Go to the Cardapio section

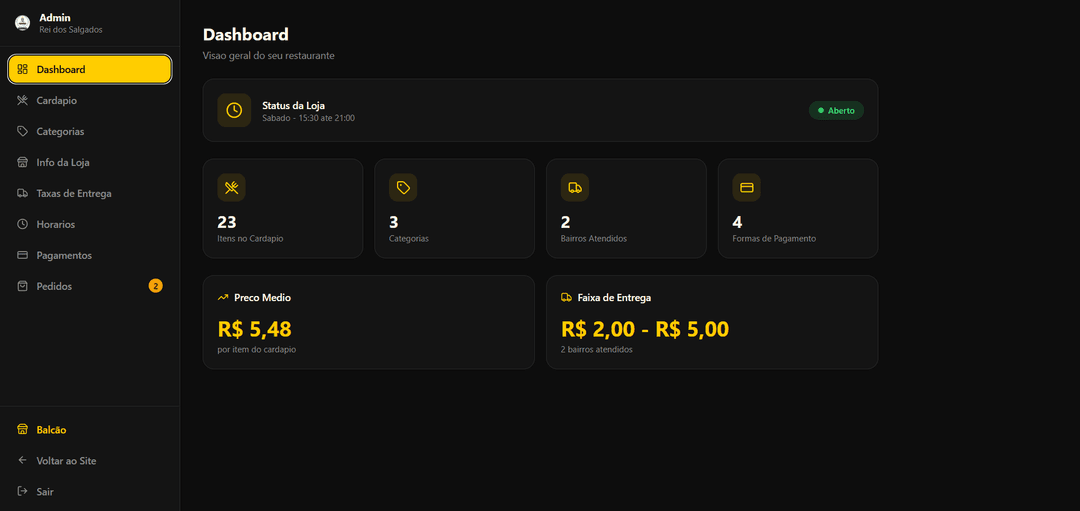coord(57,100)
